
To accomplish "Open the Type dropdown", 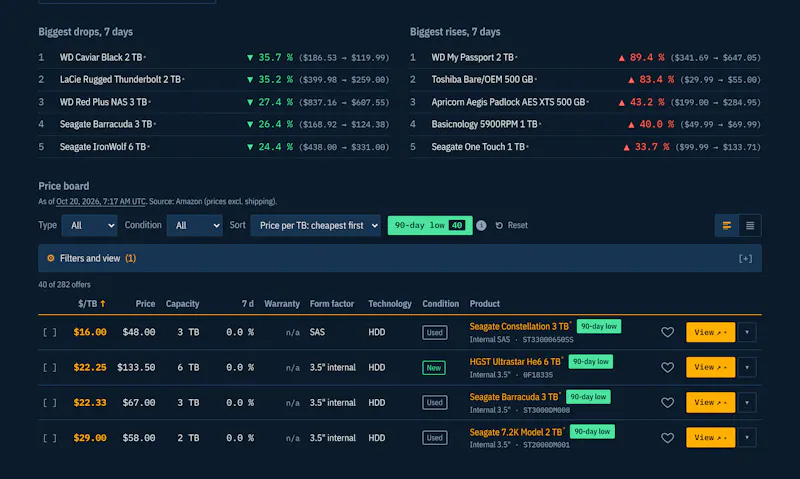I will [x=89, y=225].
